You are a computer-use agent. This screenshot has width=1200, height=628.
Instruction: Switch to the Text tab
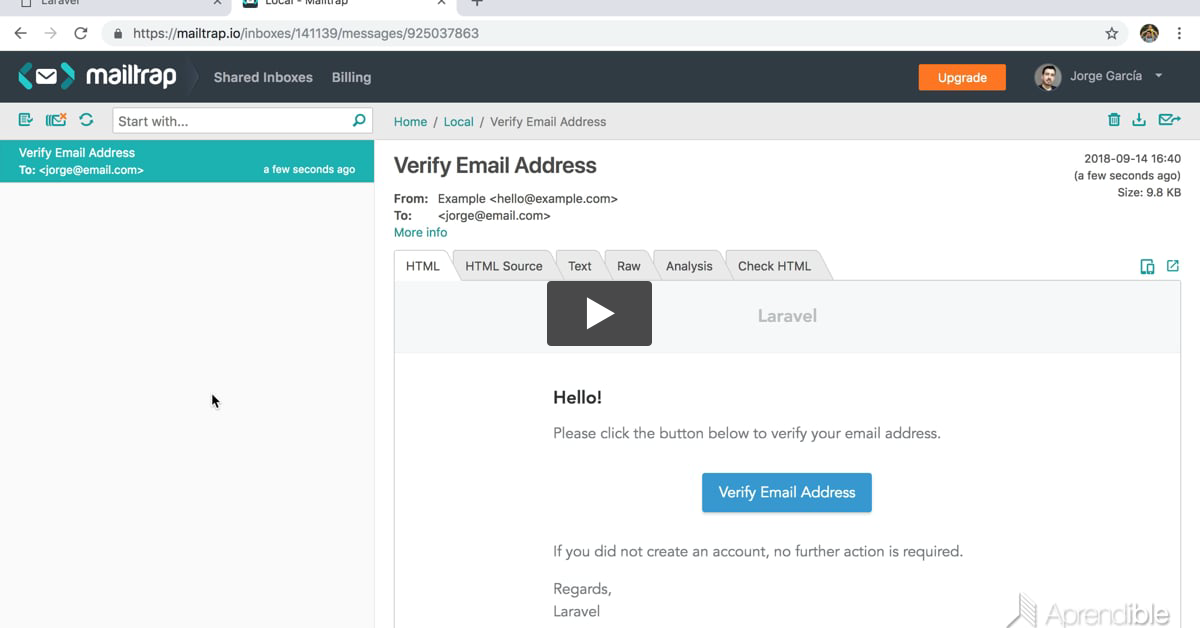point(580,266)
